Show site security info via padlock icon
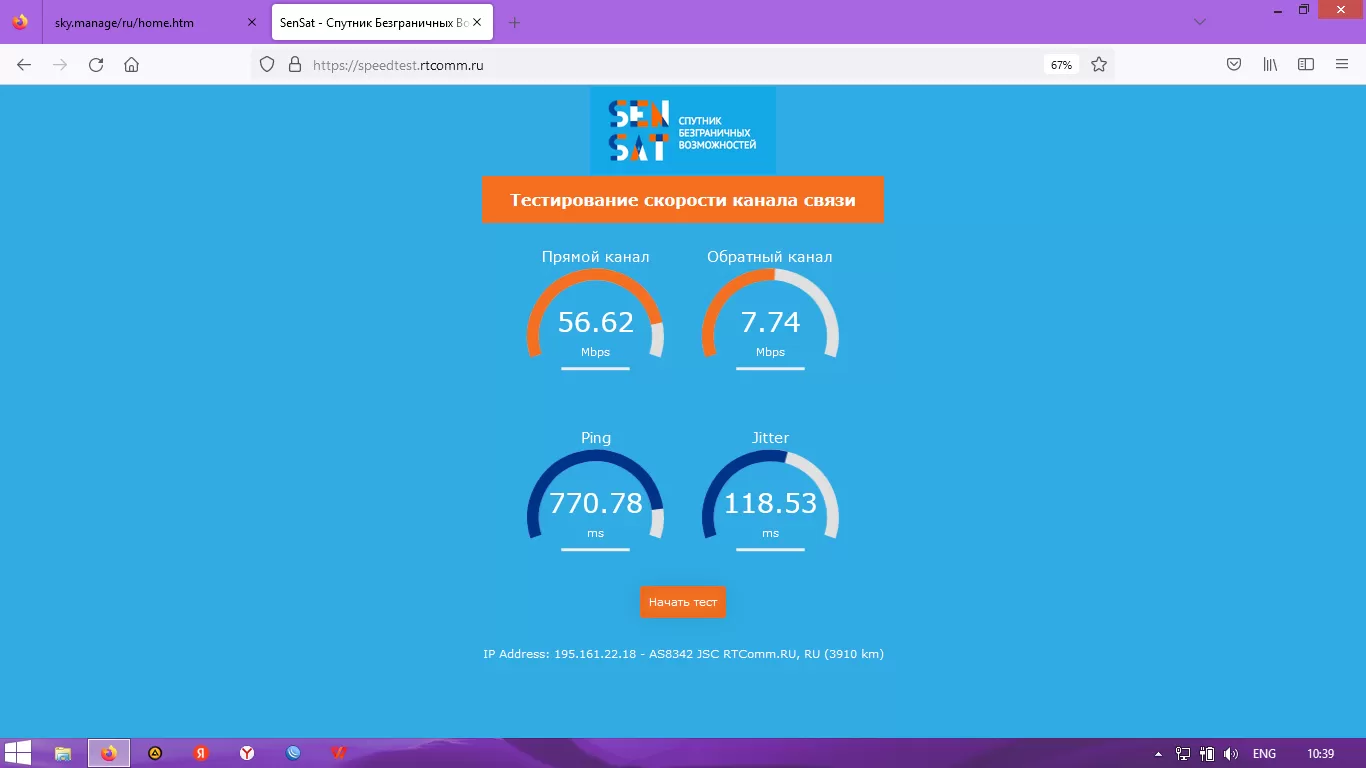Image resolution: width=1366 pixels, height=768 pixels. click(294, 64)
